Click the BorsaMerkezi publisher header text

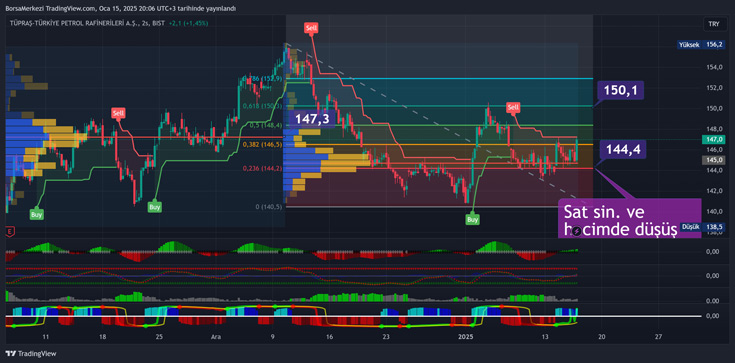121,8
